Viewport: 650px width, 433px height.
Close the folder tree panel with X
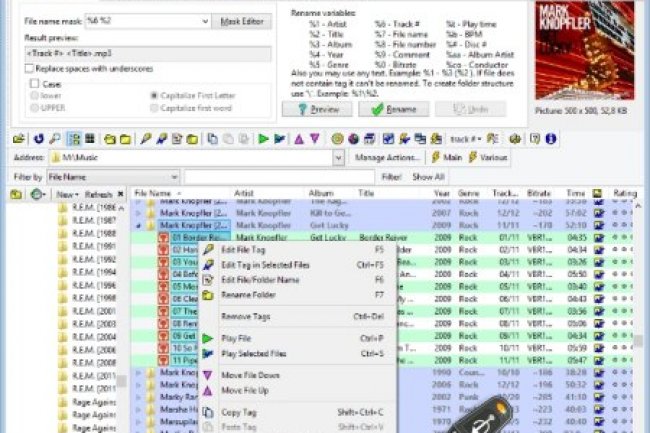(120, 194)
